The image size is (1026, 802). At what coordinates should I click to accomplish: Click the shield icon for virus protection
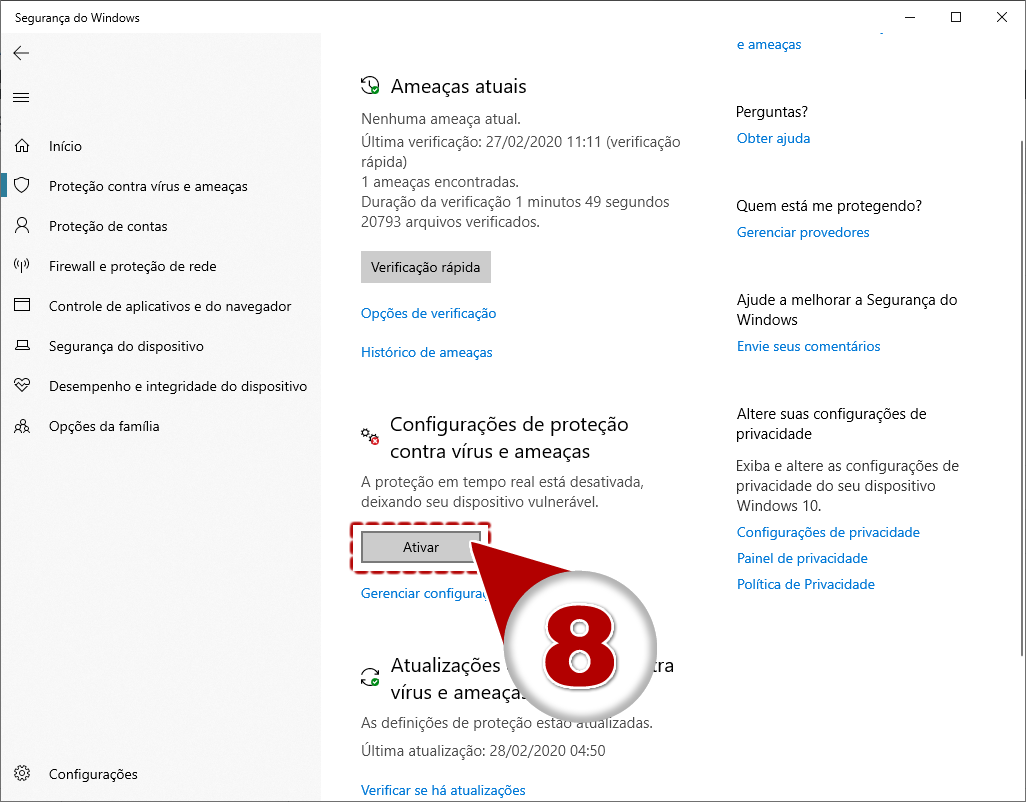click(x=22, y=185)
